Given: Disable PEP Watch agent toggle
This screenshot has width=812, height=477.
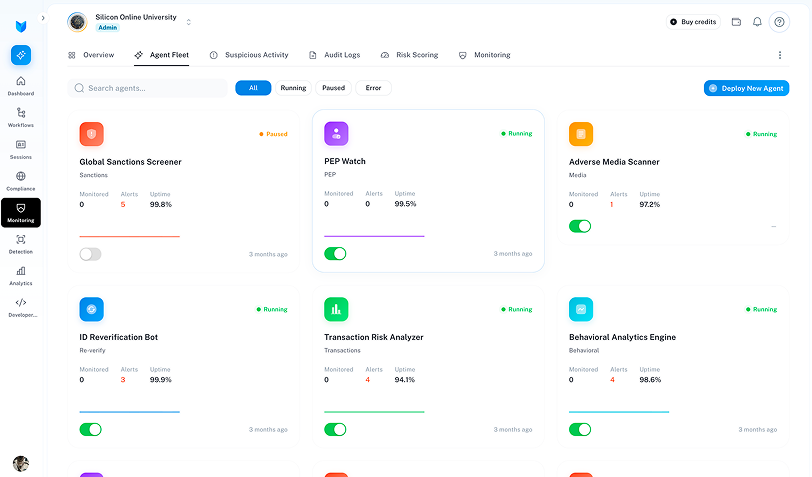Looking at the screenshot, I should (x=335, y=254).
